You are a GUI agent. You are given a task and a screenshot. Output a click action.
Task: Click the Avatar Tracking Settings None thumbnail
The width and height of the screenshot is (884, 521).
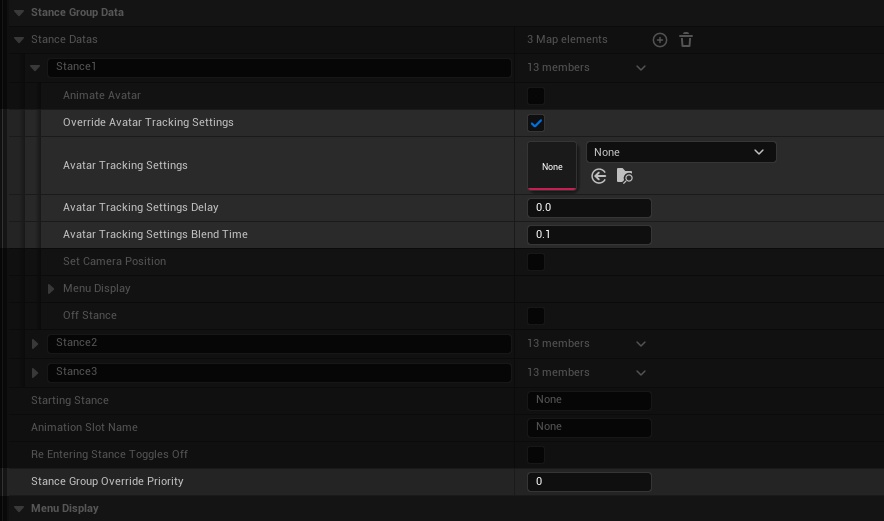pos(552,166)
